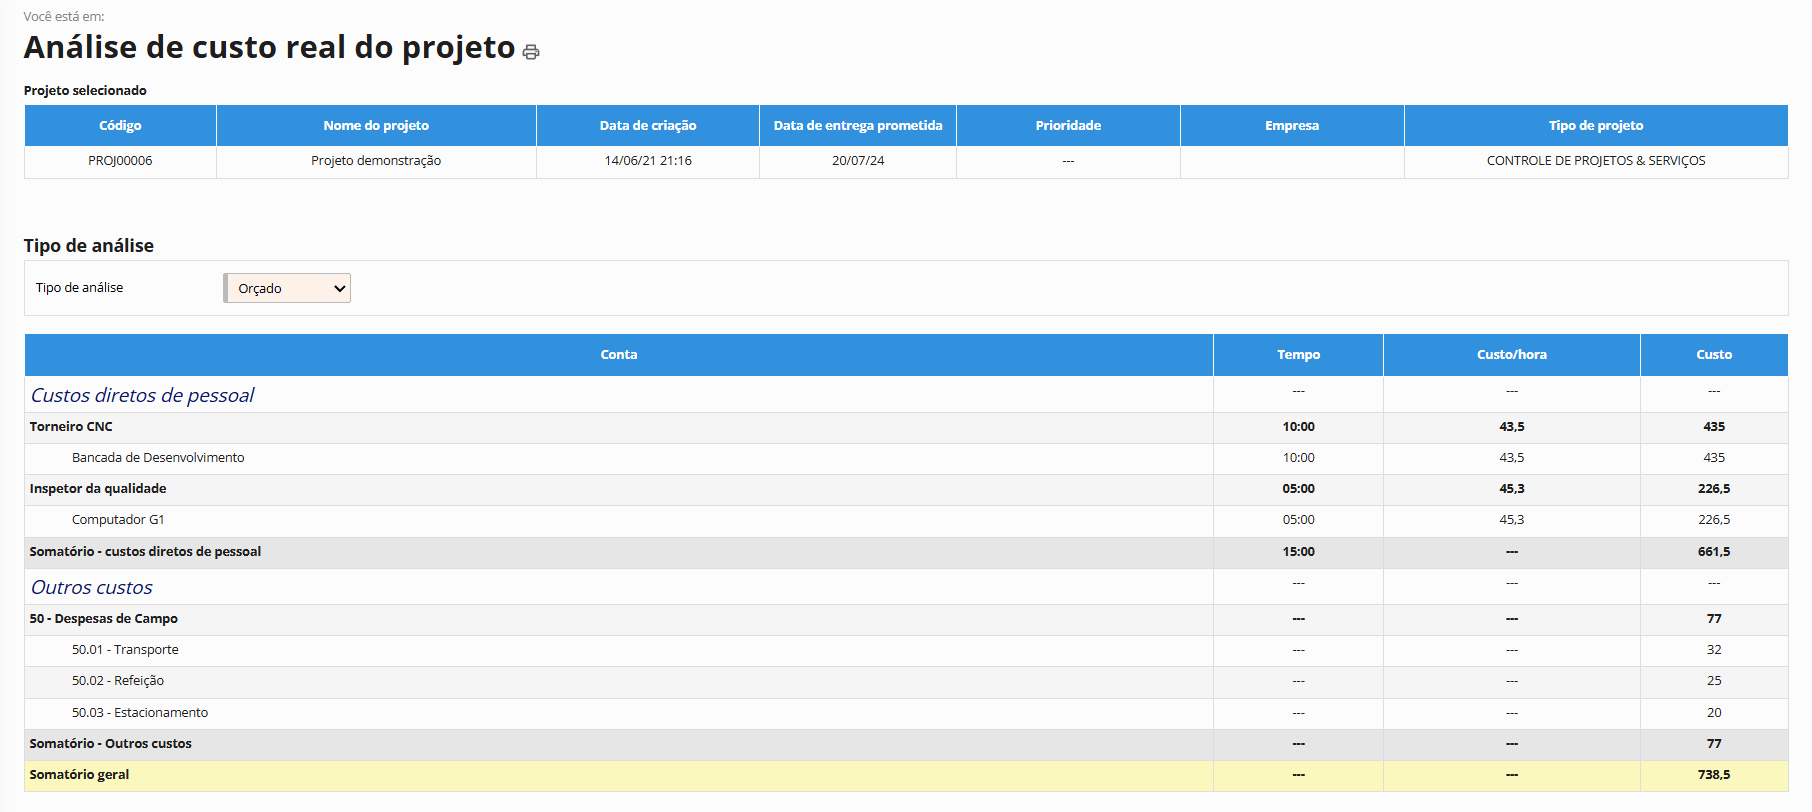1812x812 pixels.
Task: Click the Código column header
Action: point(120,126)
